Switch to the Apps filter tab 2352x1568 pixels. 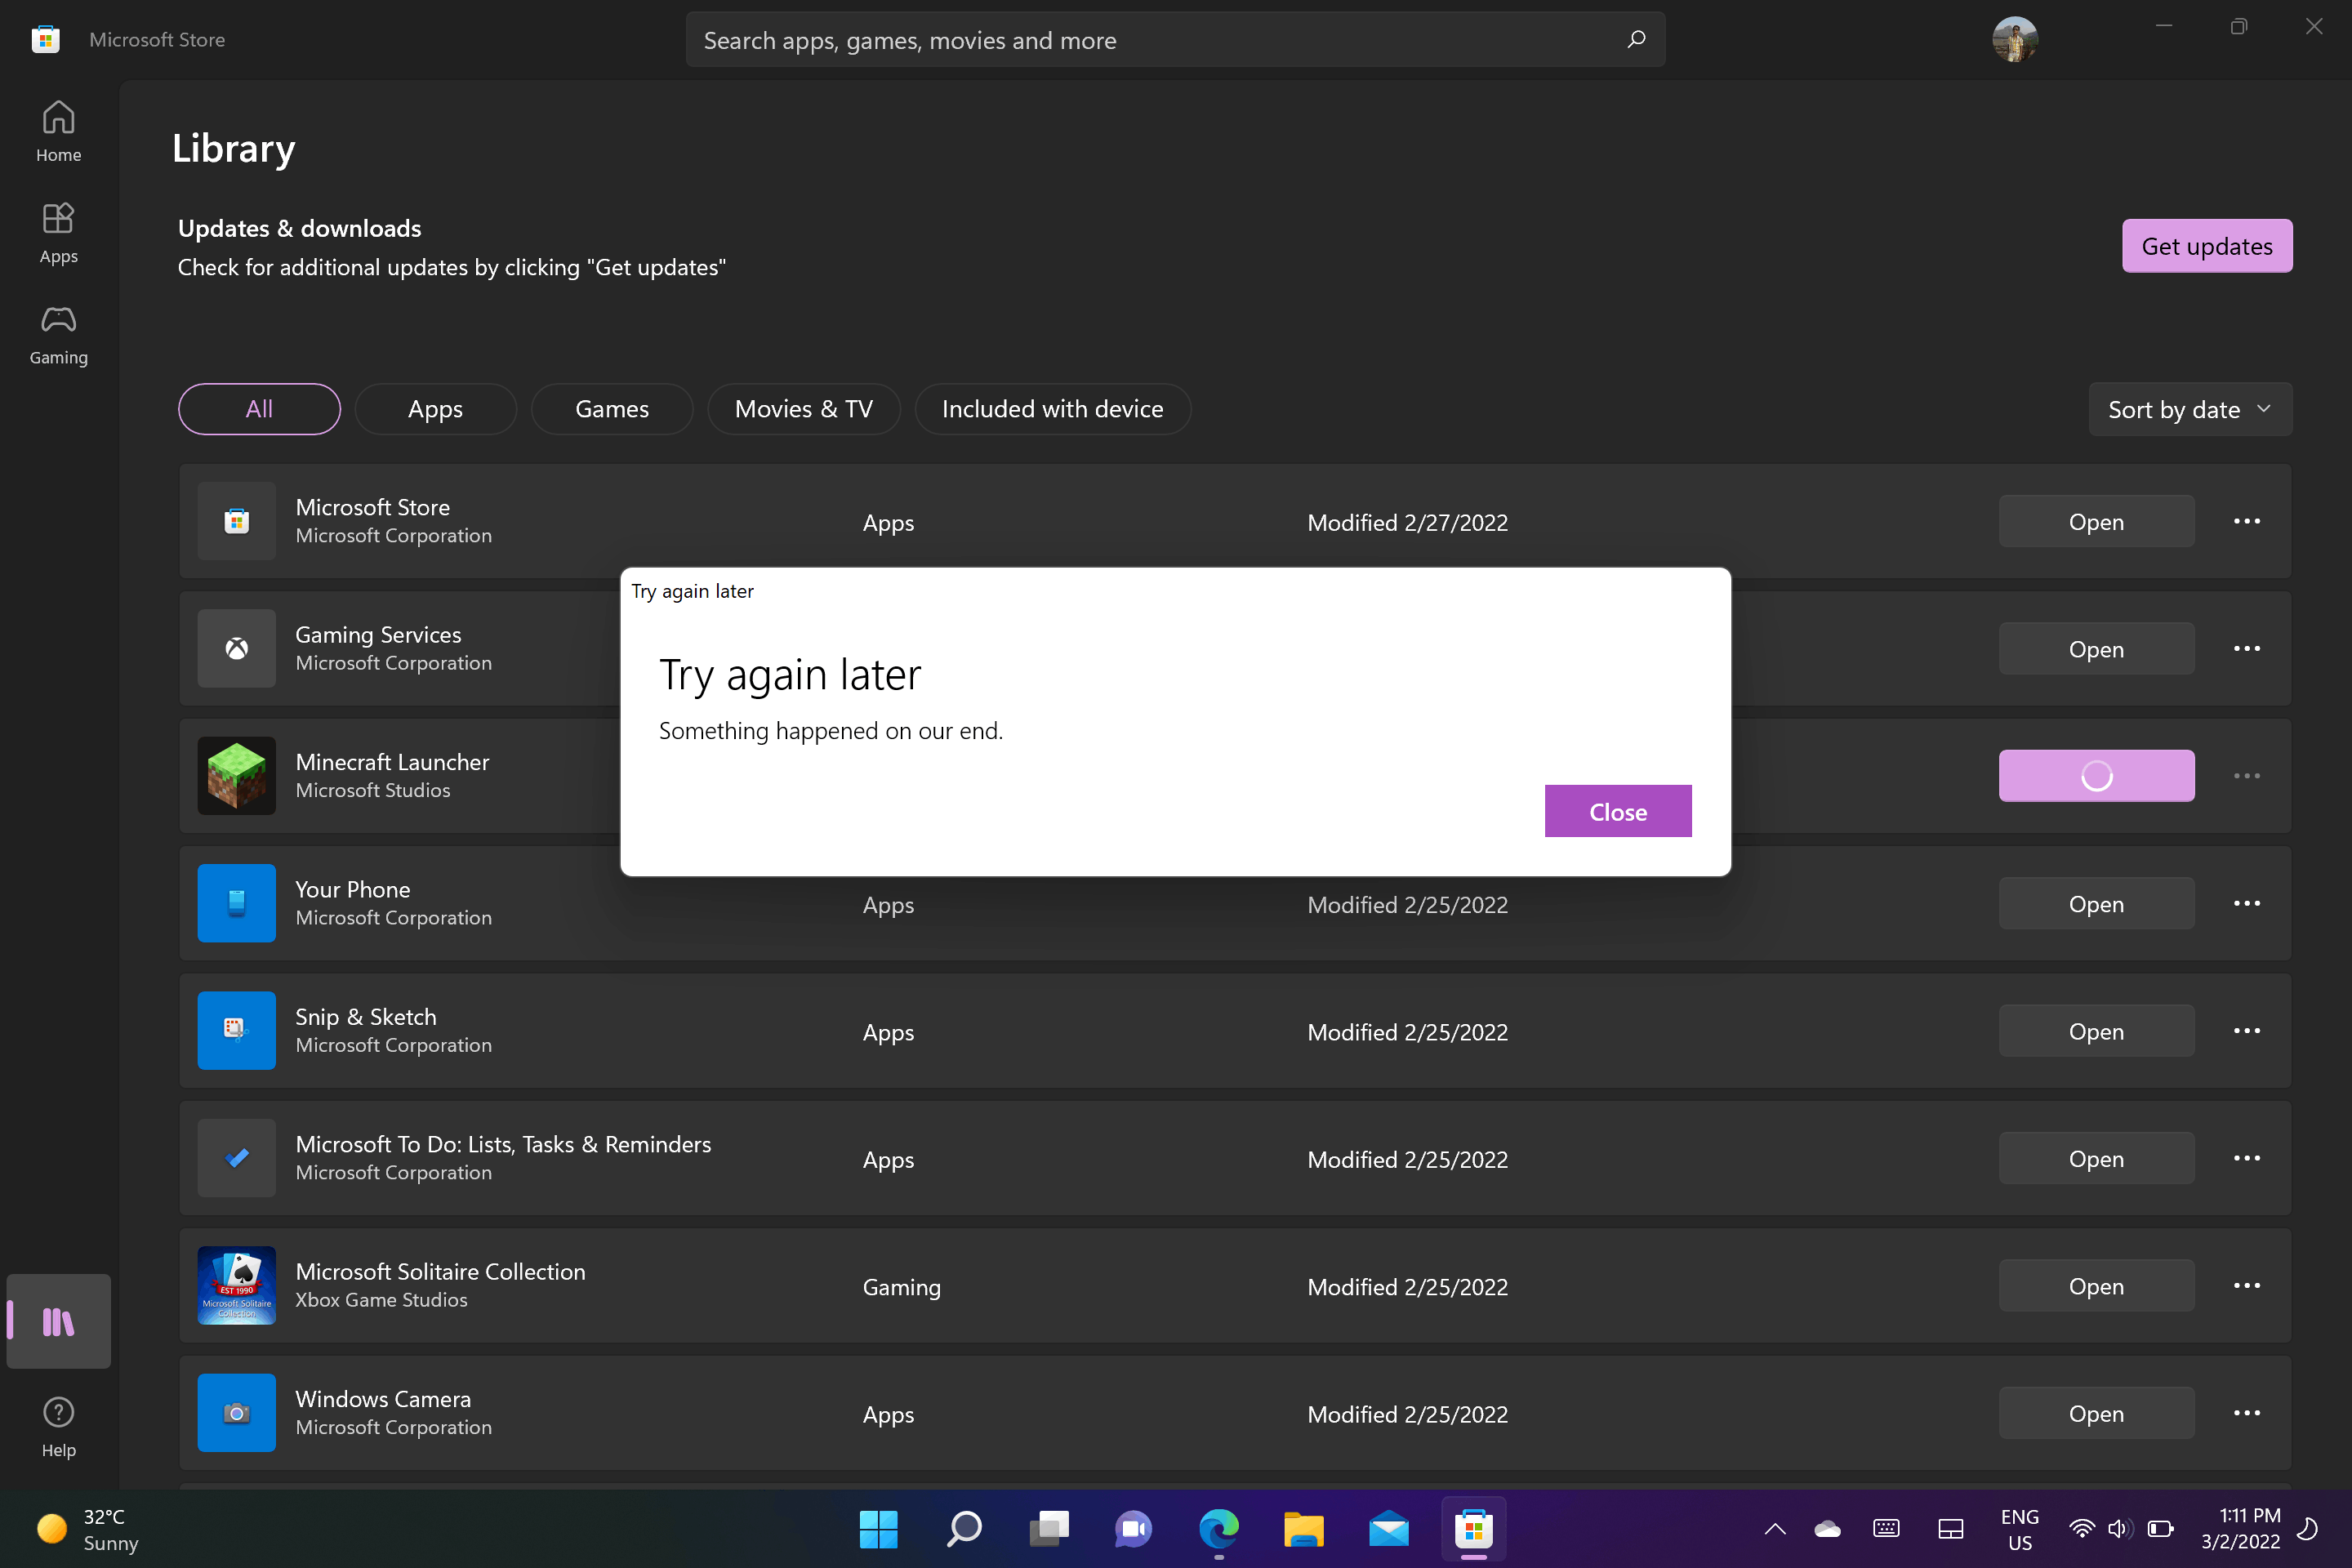[435, 409]
